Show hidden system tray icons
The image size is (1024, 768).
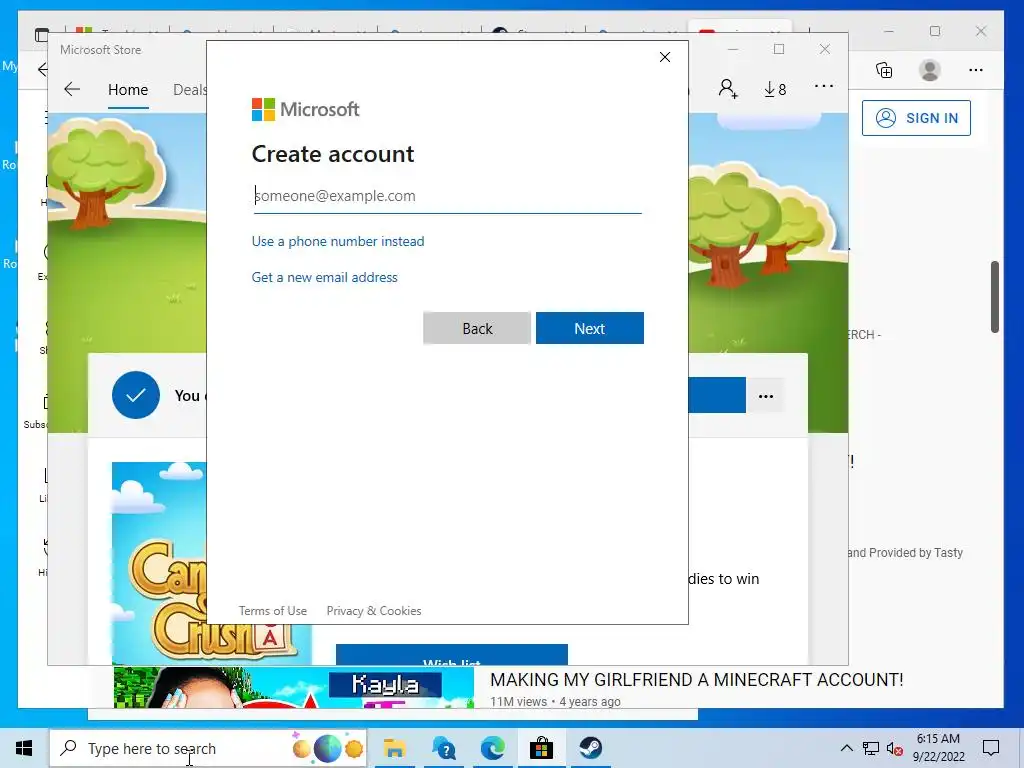(x=846, y=748)
